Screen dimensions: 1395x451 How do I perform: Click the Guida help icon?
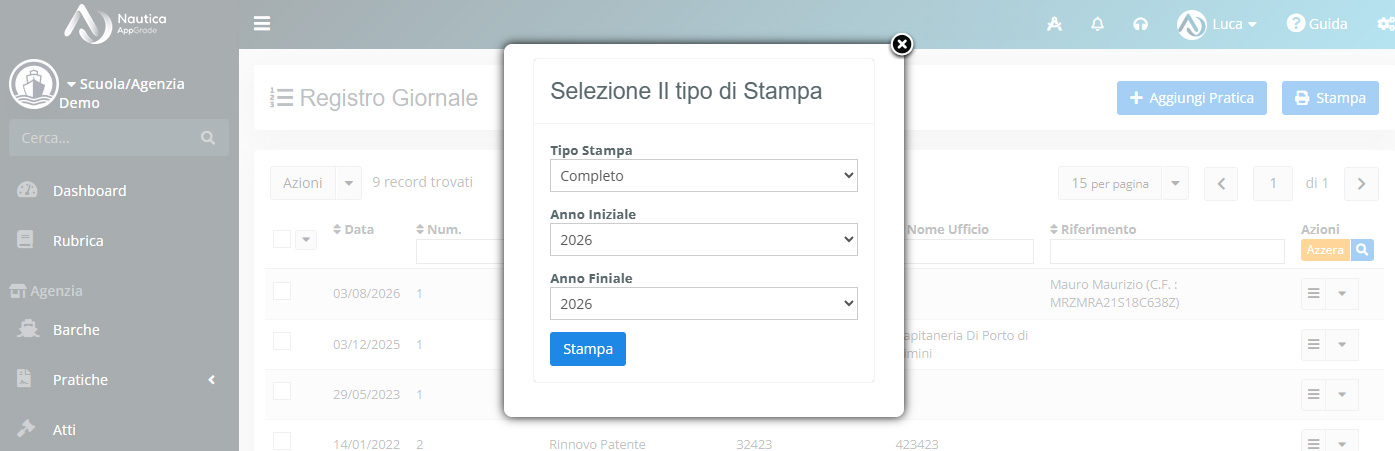pos(1296,23)
